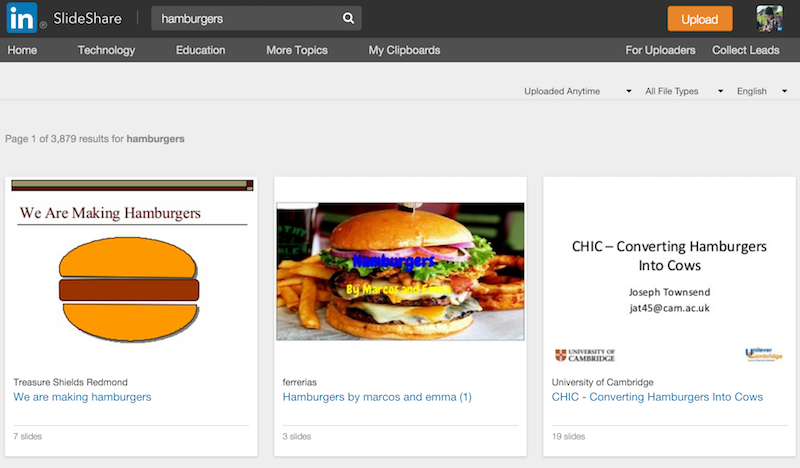The image size is (800, 468).
Task: Open 'CHIC - Converting Hamburgers Into Cows' link
Action: pos(657,397)
